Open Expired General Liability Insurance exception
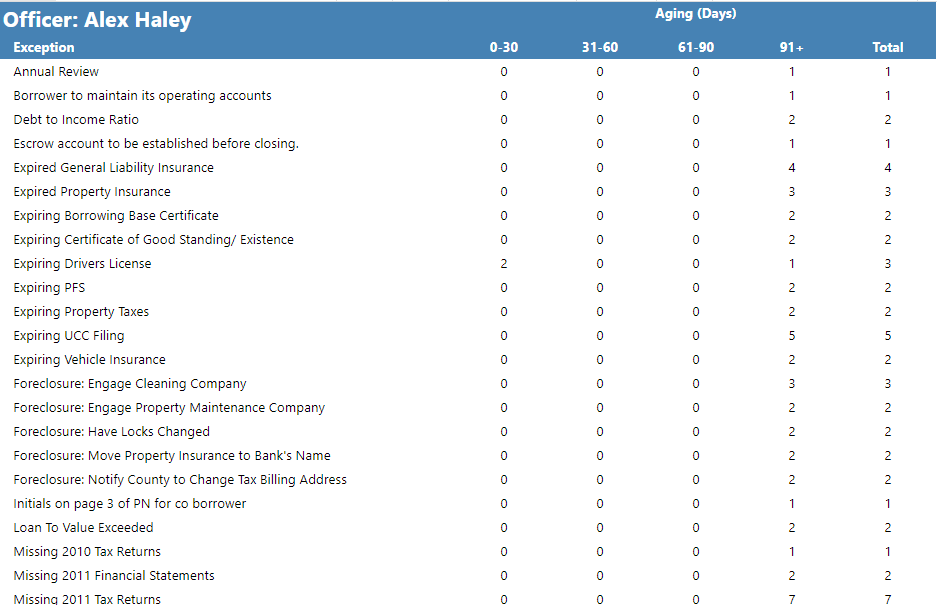 (x=113, y=168)
